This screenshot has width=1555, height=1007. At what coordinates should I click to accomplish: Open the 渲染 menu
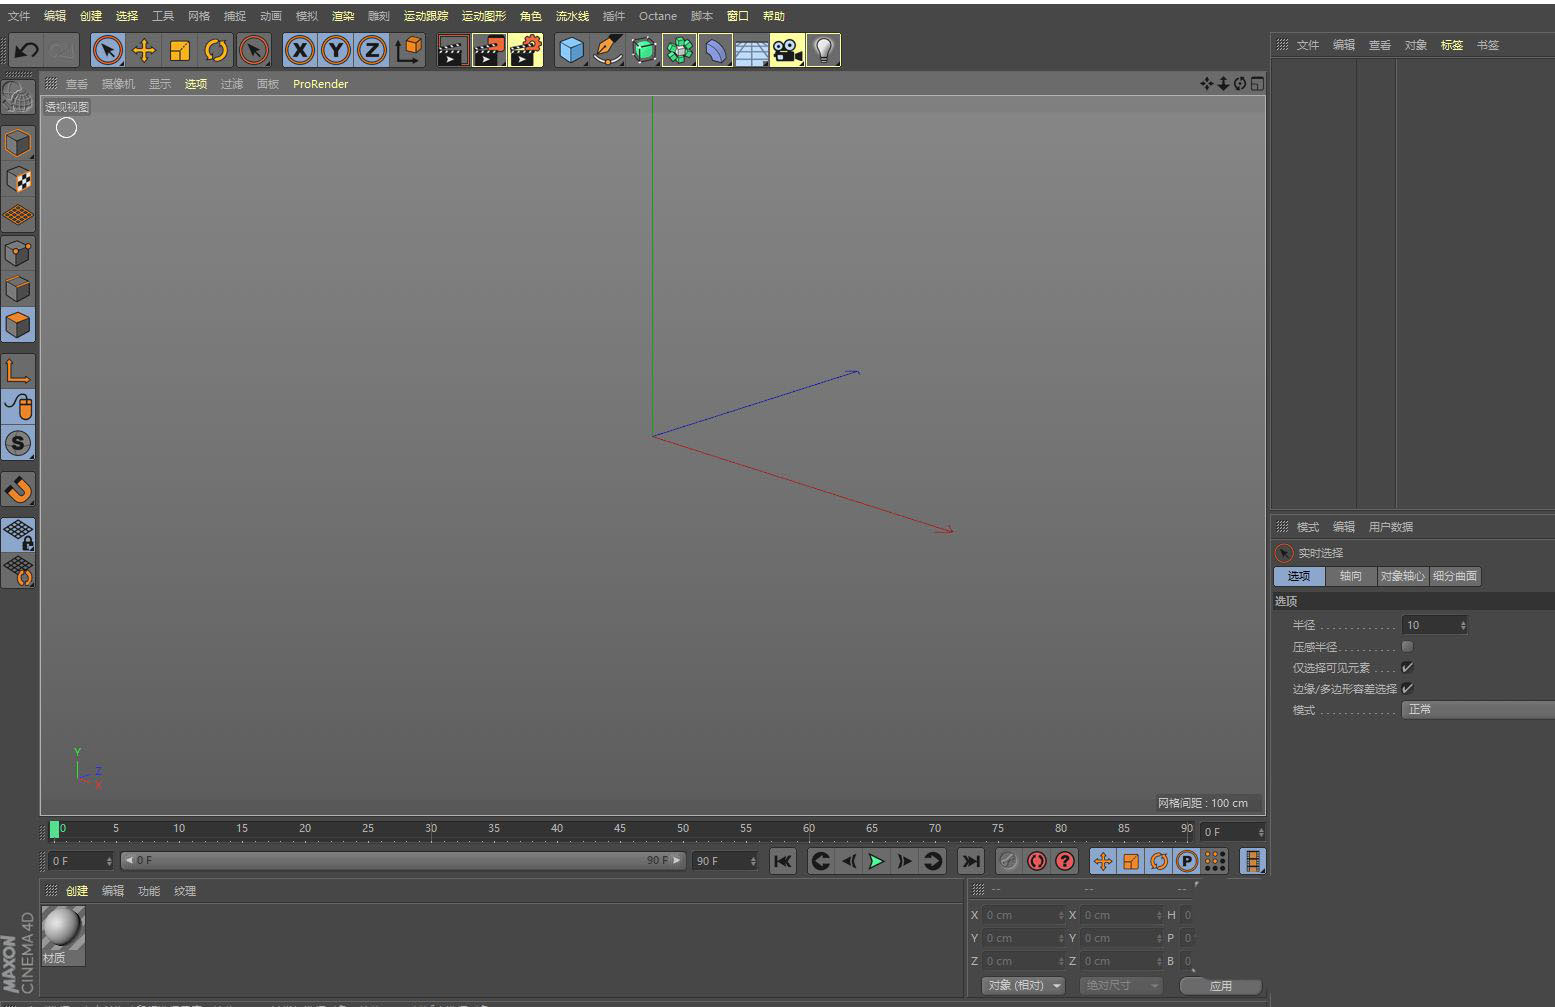click(342, 15)
